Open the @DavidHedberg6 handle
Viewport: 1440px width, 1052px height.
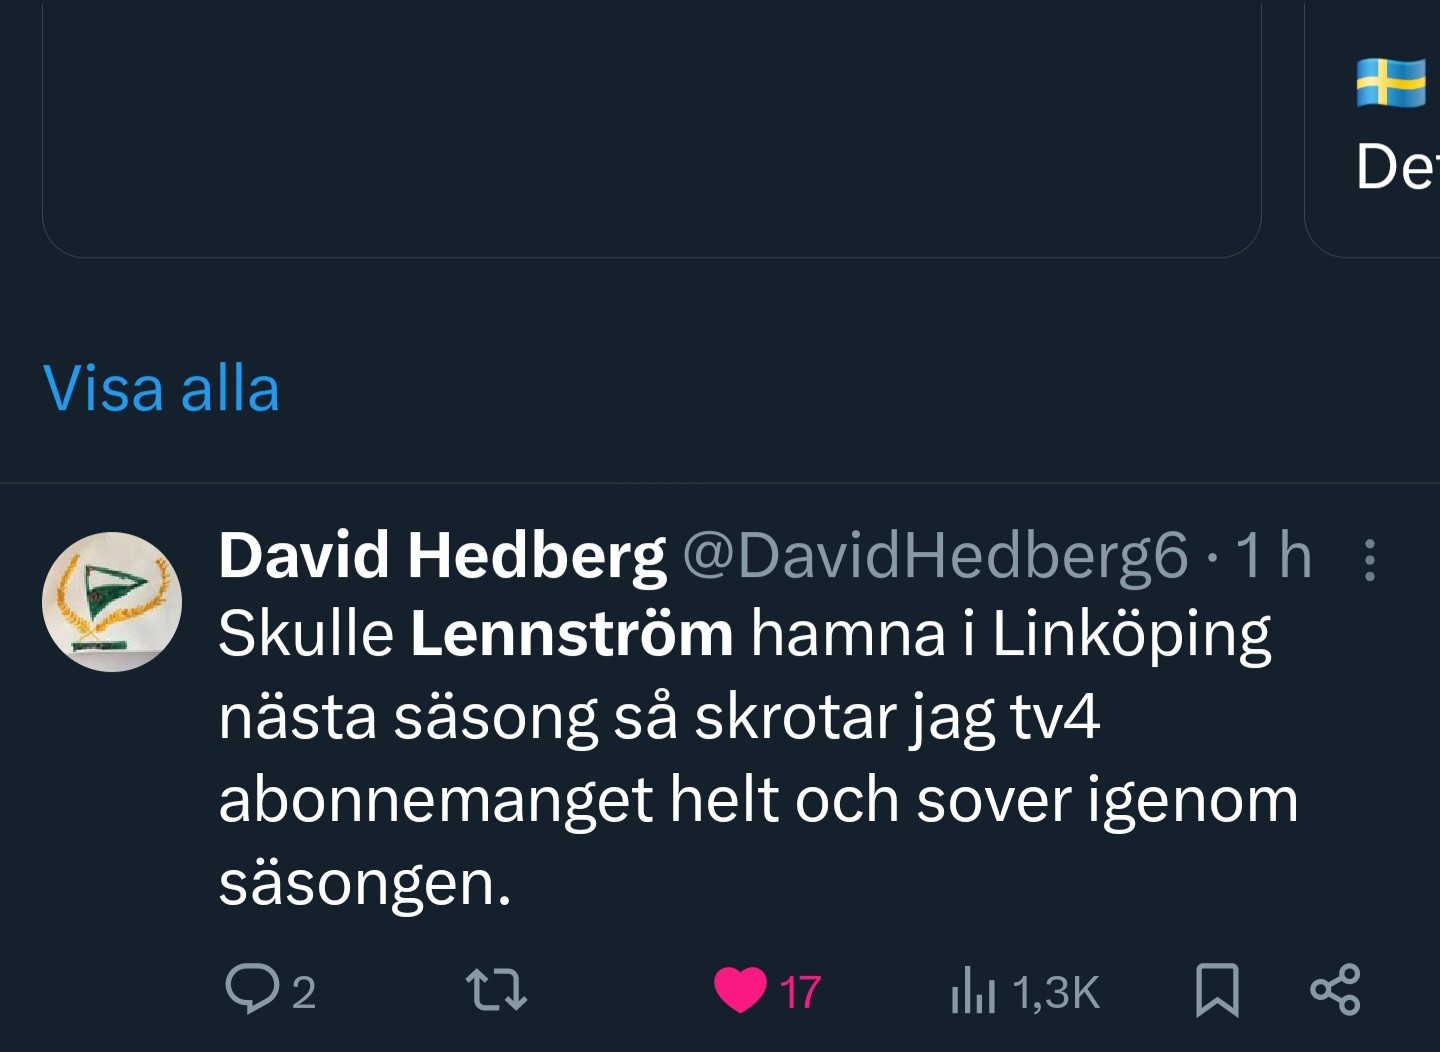pyautogui.click(x=935, y=555)
